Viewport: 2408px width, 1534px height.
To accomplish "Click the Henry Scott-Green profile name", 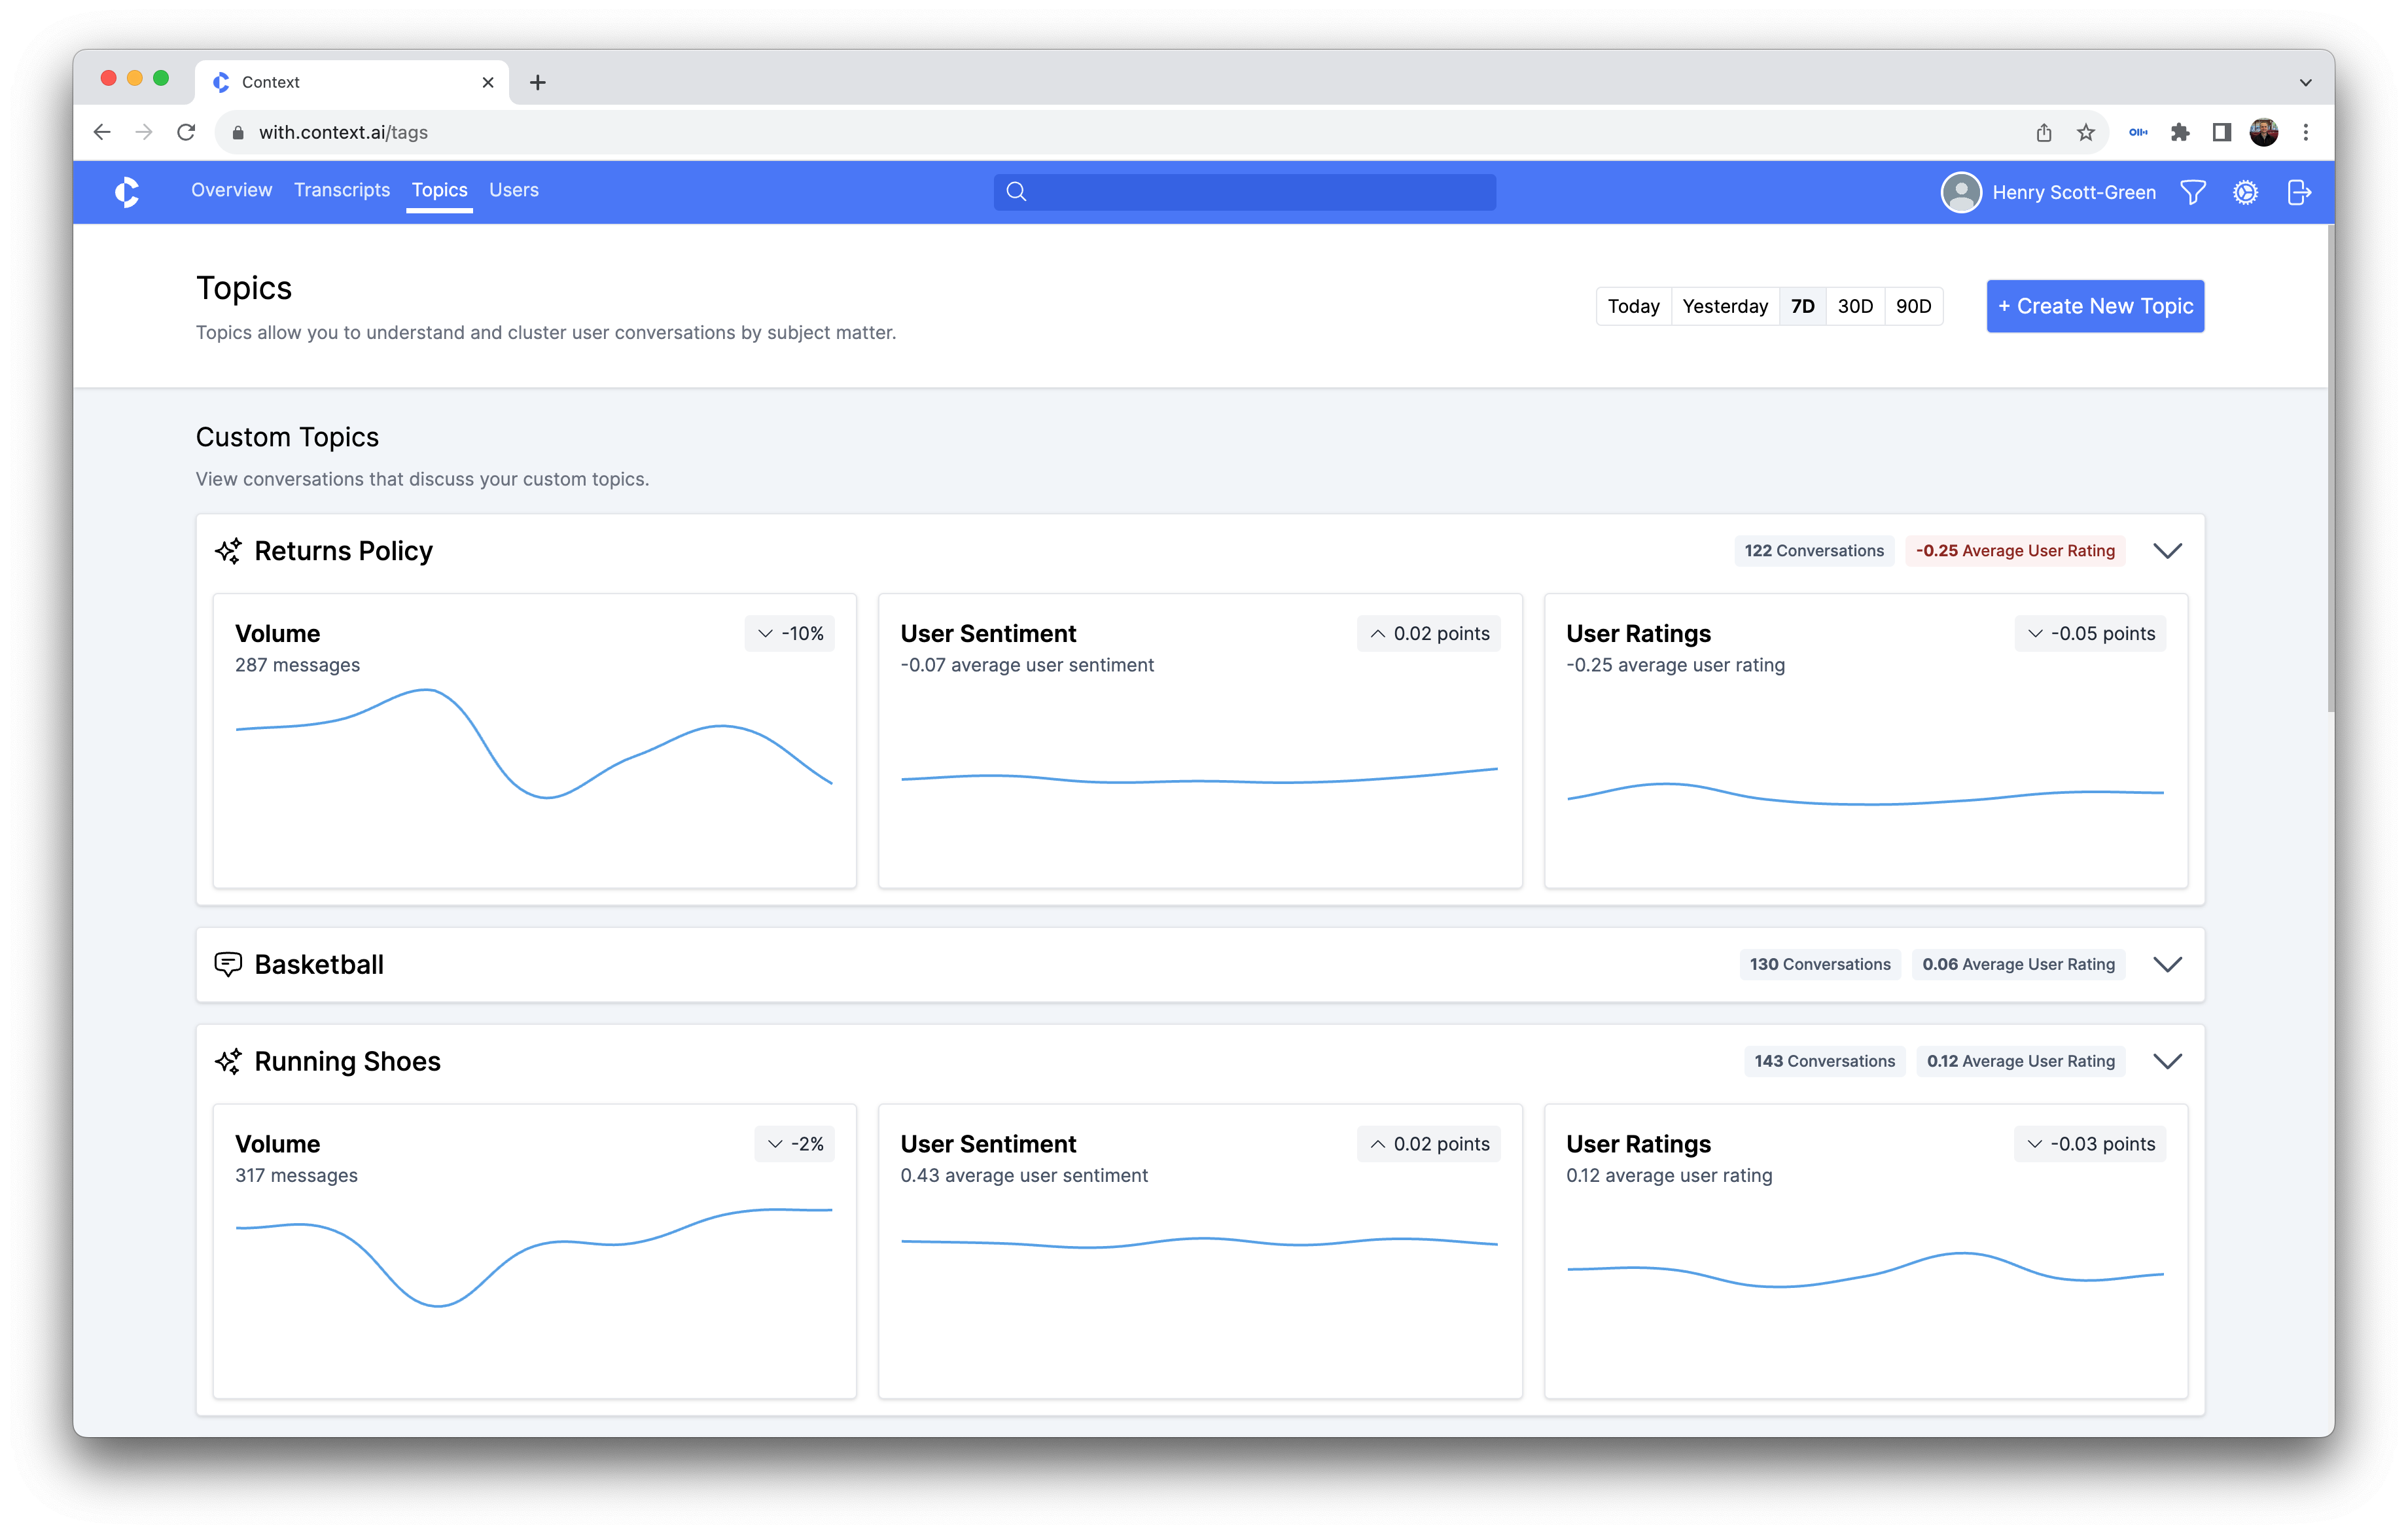I will 2073,192.
